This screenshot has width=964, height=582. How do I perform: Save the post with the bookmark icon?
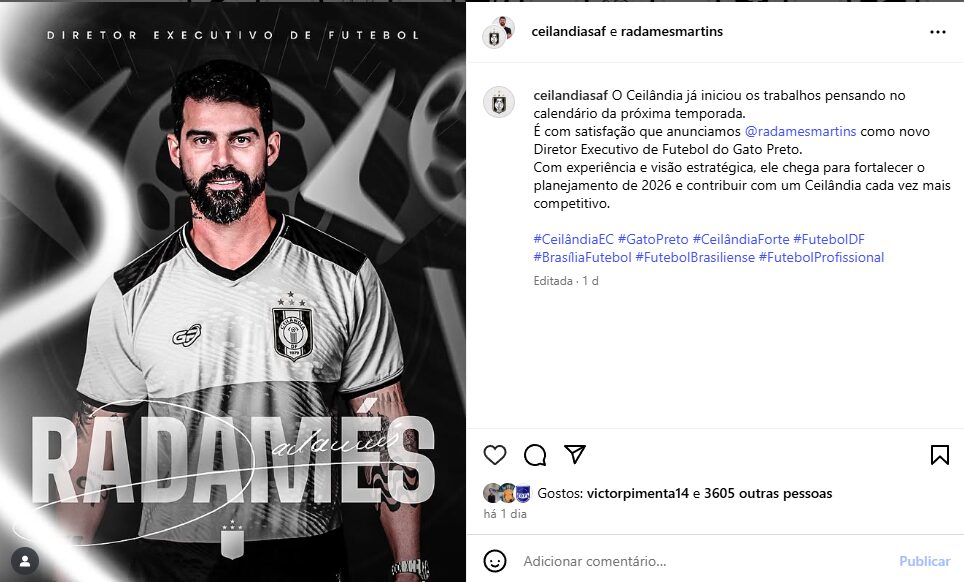pos(939,455)
